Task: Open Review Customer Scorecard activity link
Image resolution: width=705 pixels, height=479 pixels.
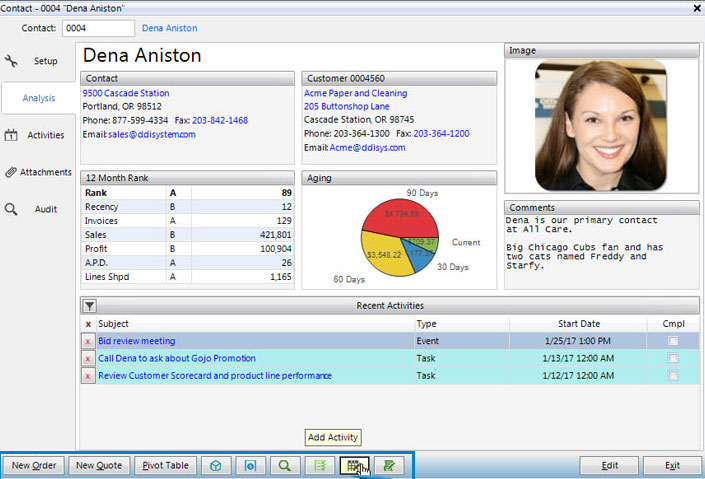Action: pos(215,376)
